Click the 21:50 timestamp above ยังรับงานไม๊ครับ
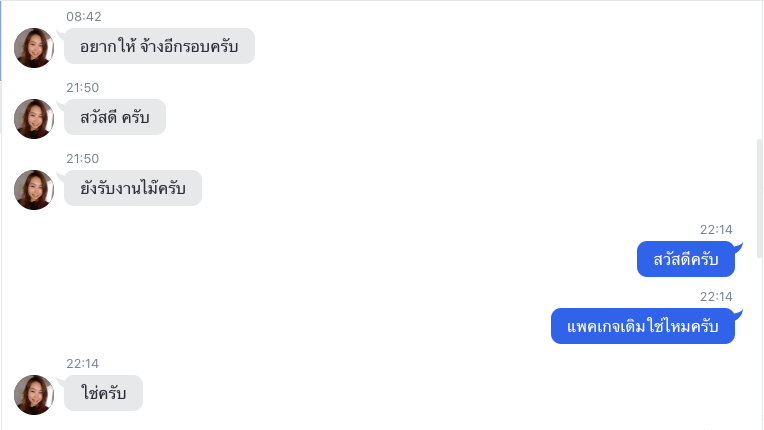764x430 pixels. point(82,159)
